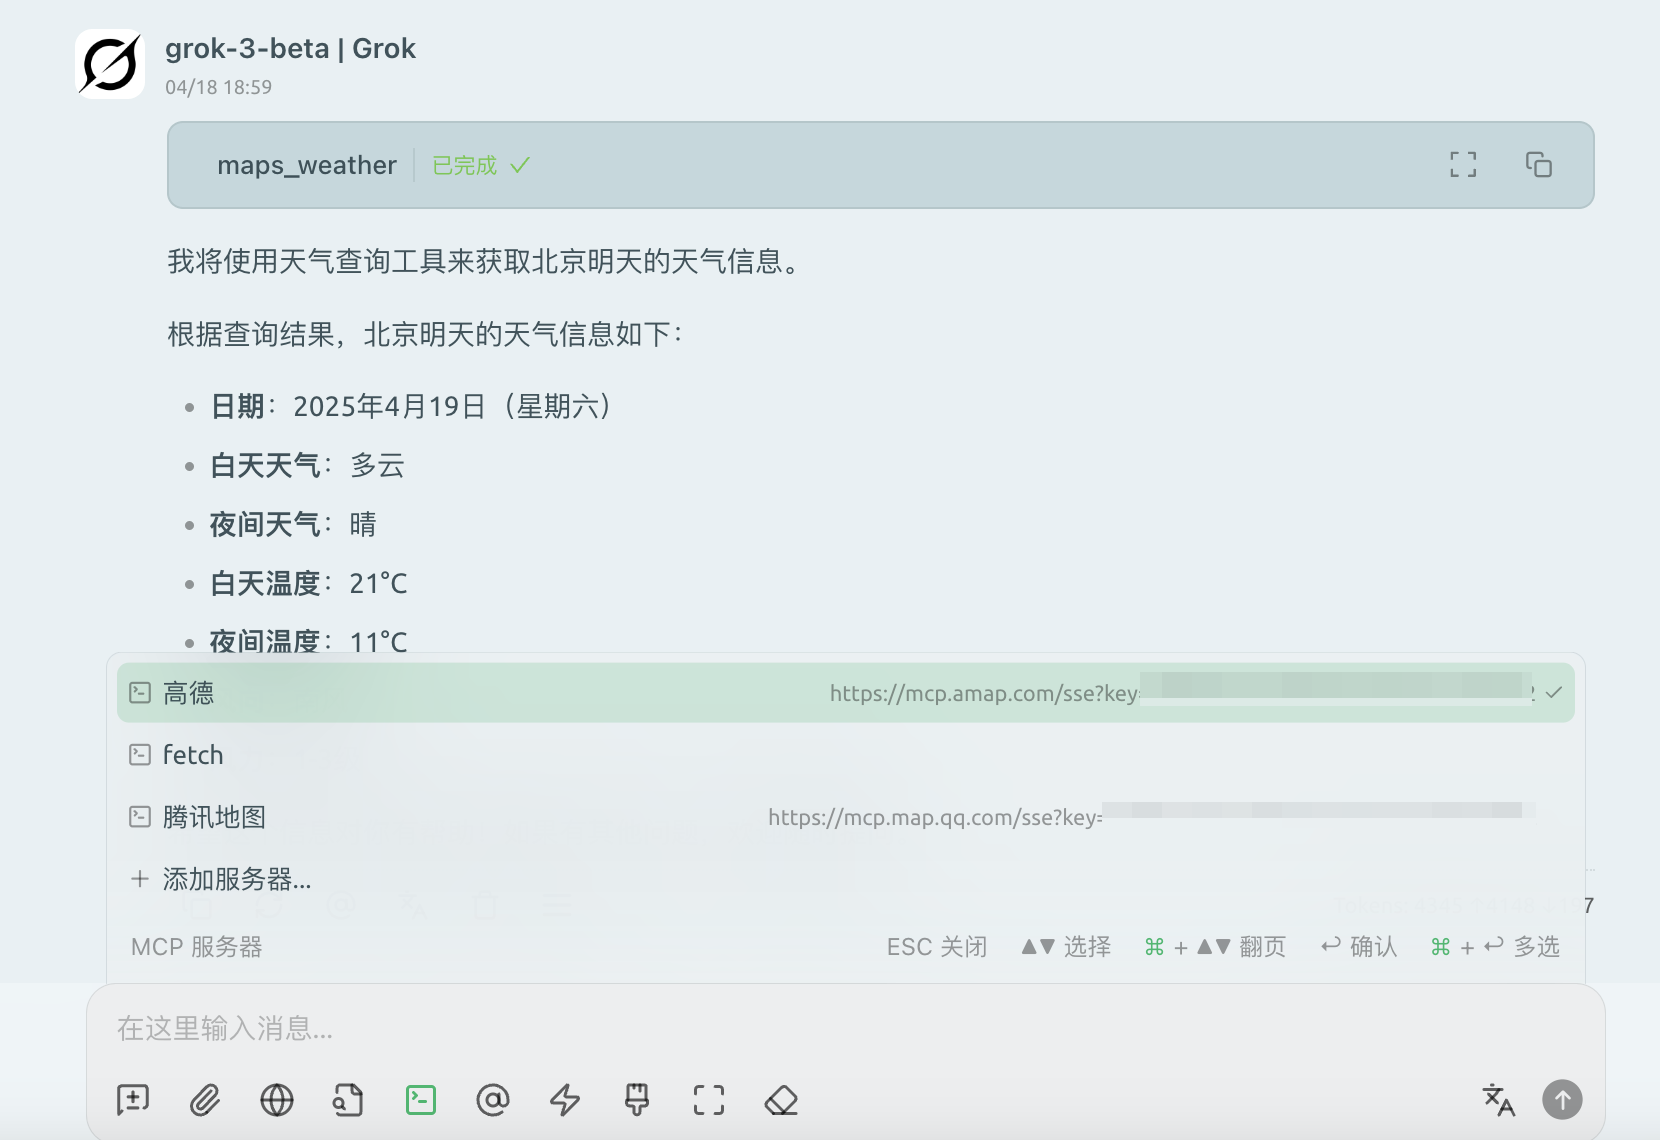
Task: Select the 高德 MCP server entry
Action: click(845, 693)
